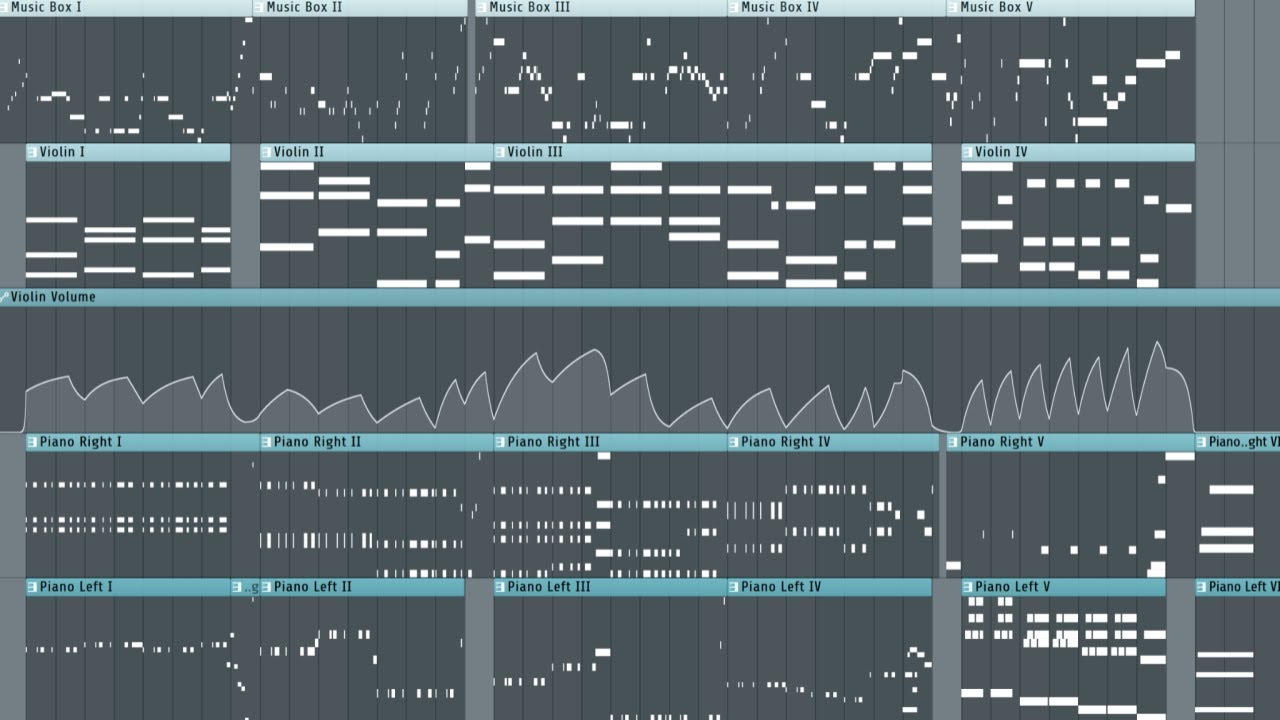Open the Music Box V clip menu icon
The image size is (1280, 720).
(952, 7)
